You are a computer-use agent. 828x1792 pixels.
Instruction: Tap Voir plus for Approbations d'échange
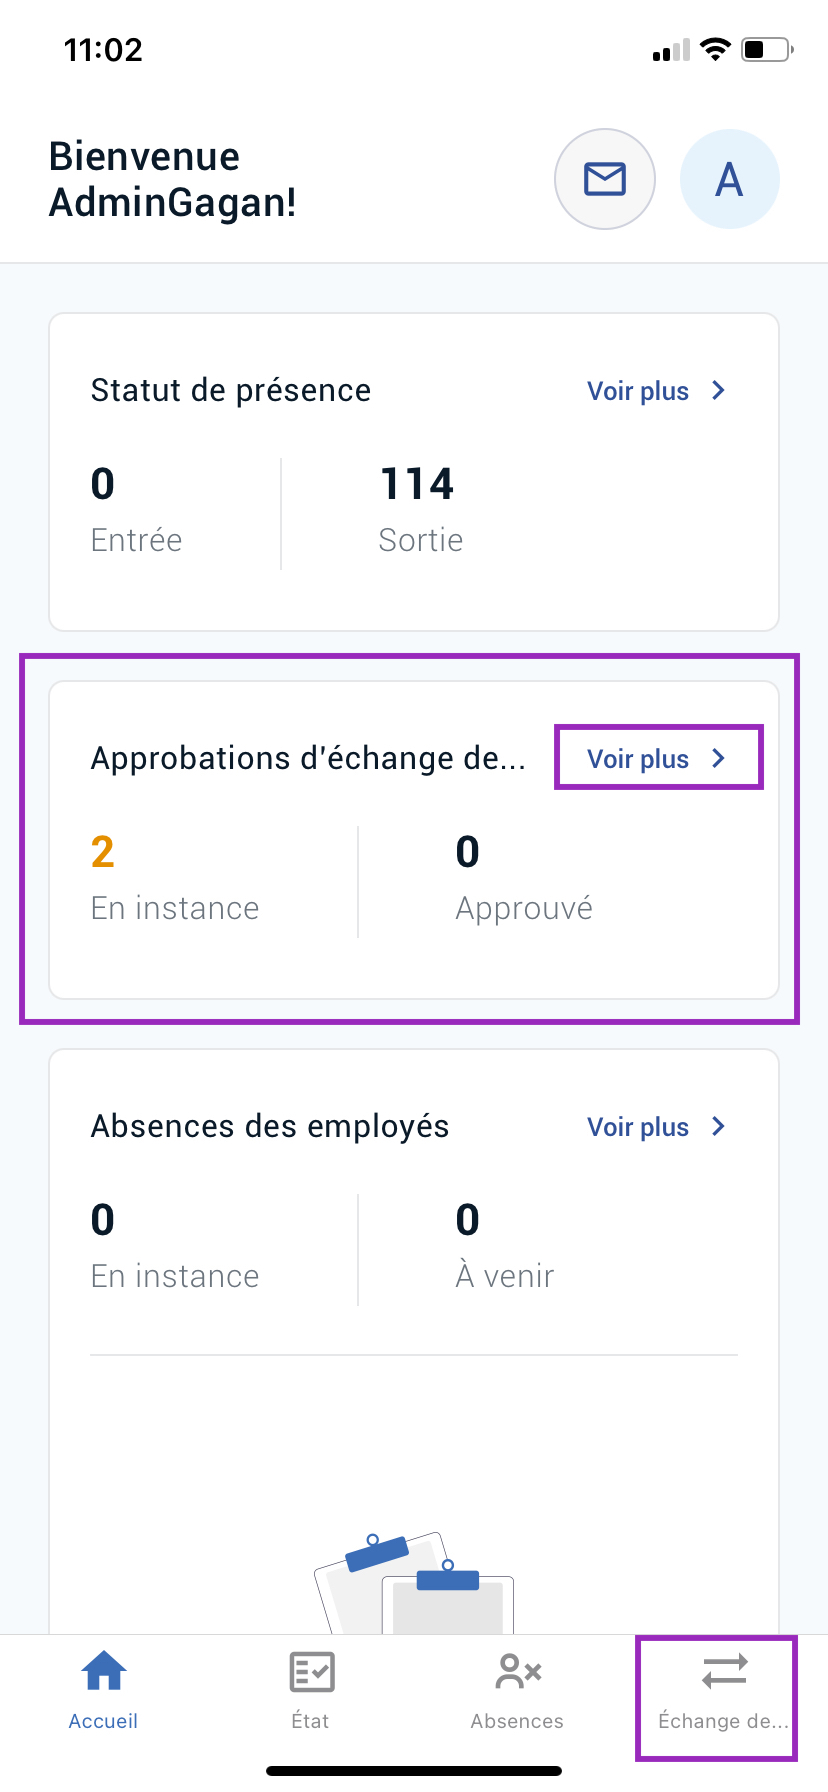638,759
